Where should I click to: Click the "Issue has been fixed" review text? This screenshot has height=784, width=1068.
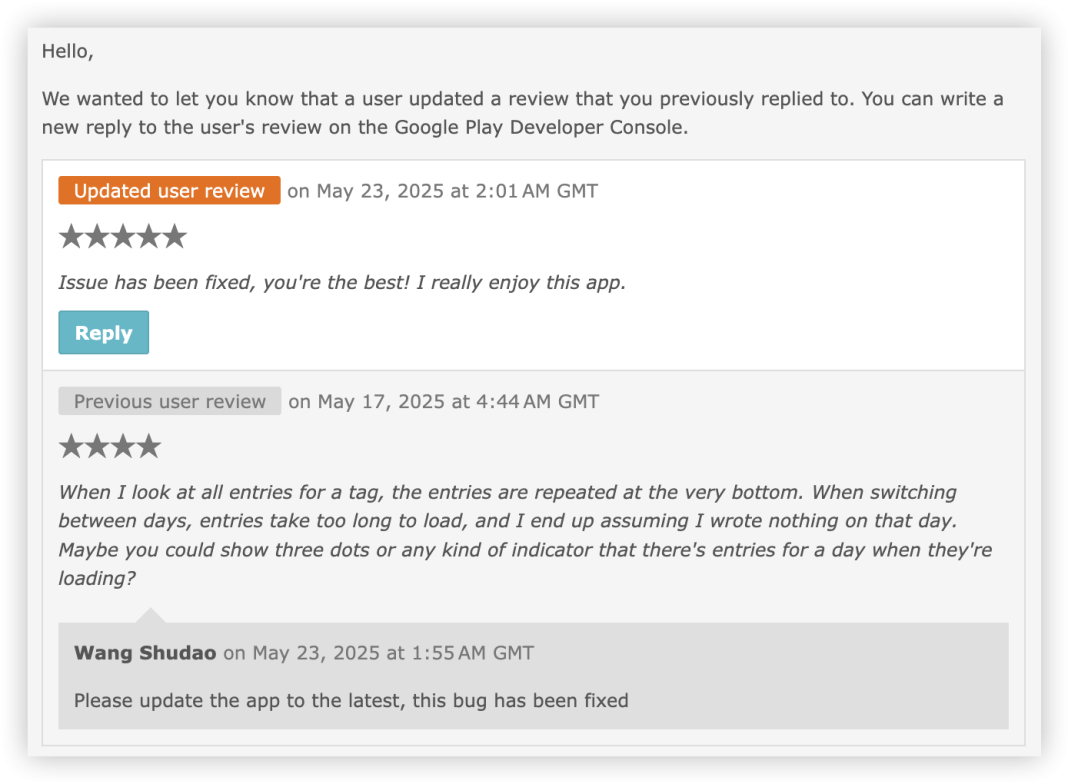(342, 282)
